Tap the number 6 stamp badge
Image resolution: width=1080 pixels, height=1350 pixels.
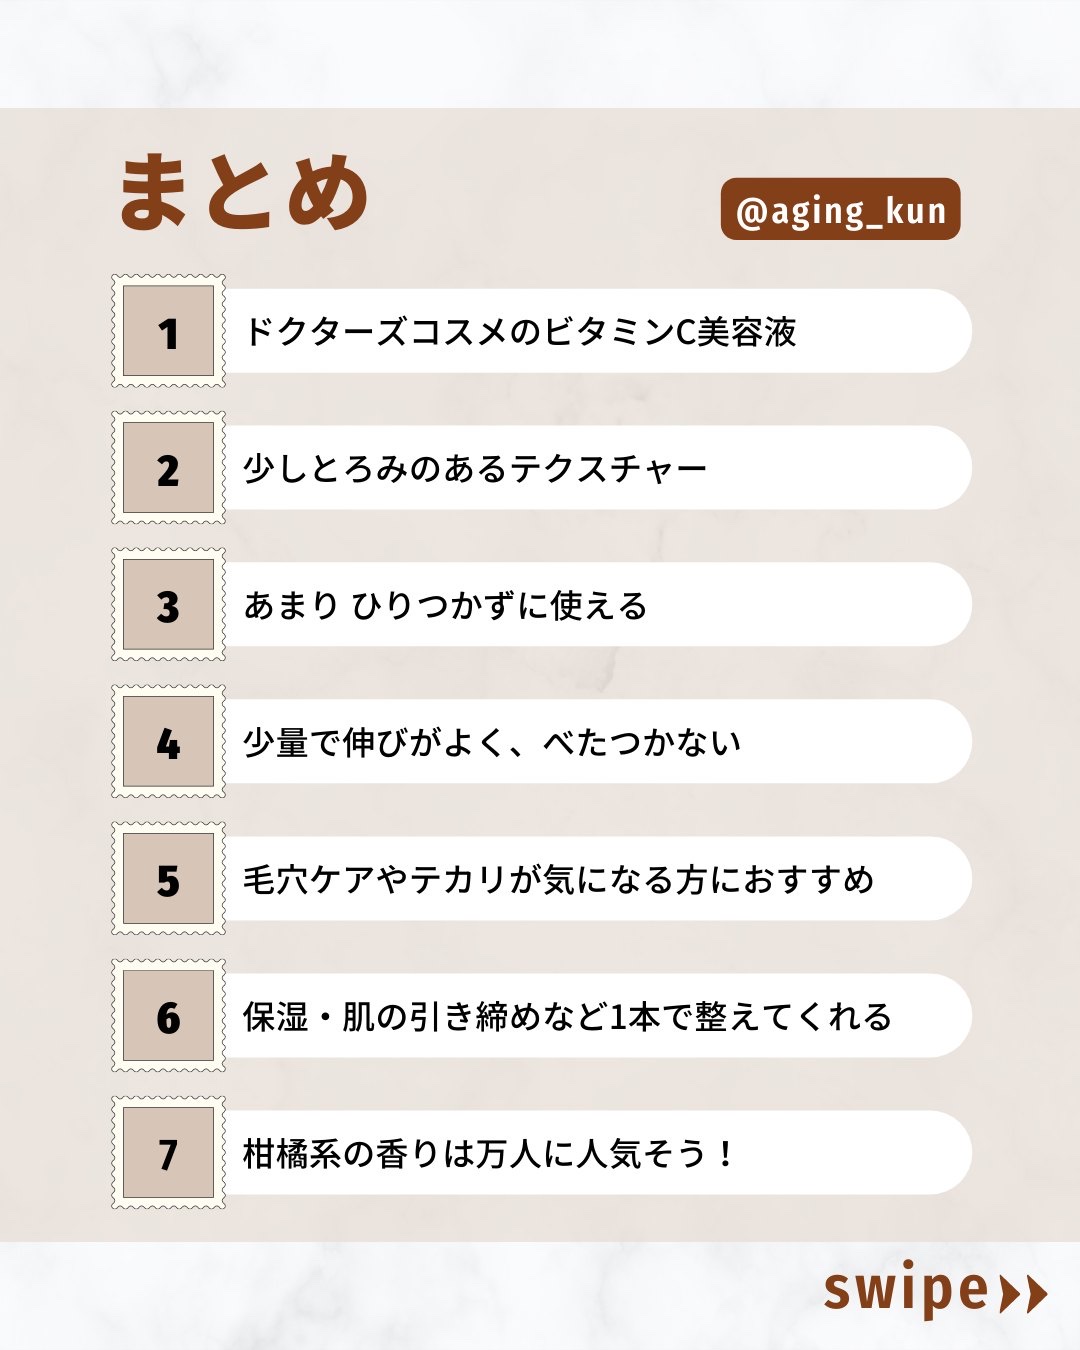pos(168,1016)
